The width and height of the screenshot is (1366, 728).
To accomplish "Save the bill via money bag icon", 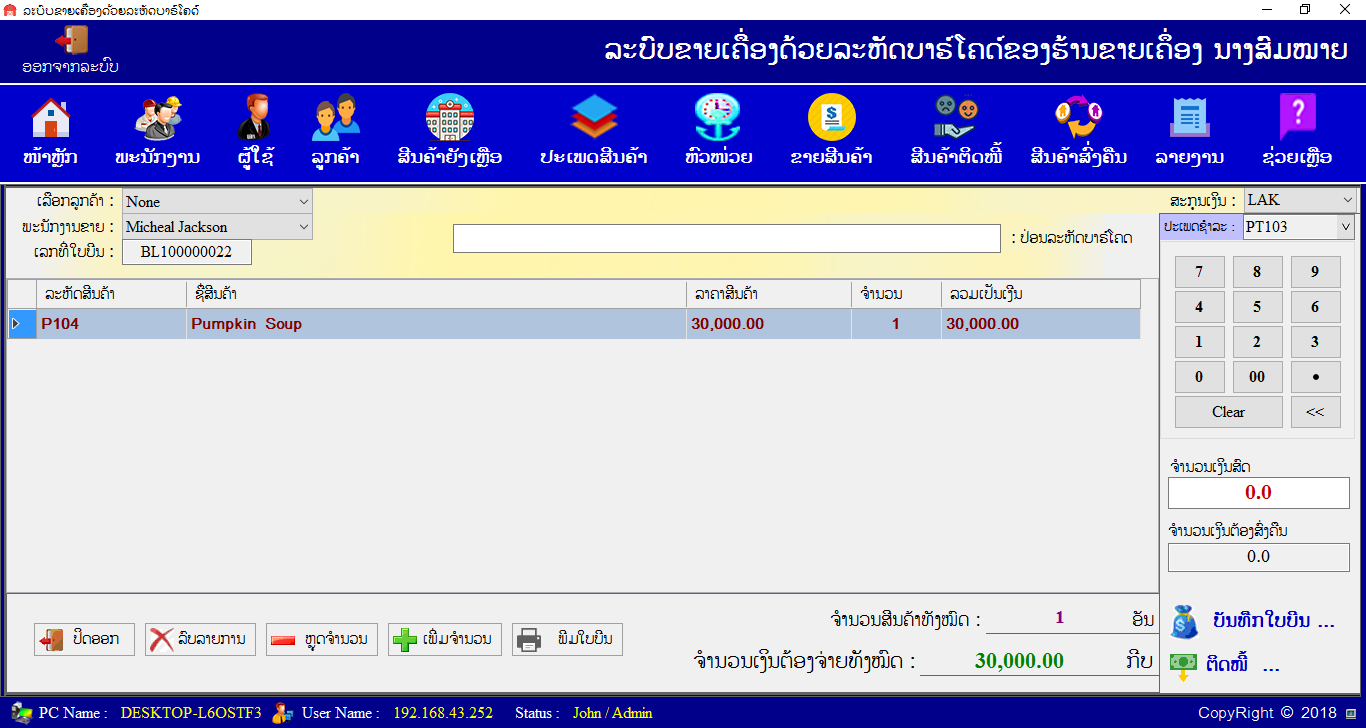I will [x=1251, y=622].
